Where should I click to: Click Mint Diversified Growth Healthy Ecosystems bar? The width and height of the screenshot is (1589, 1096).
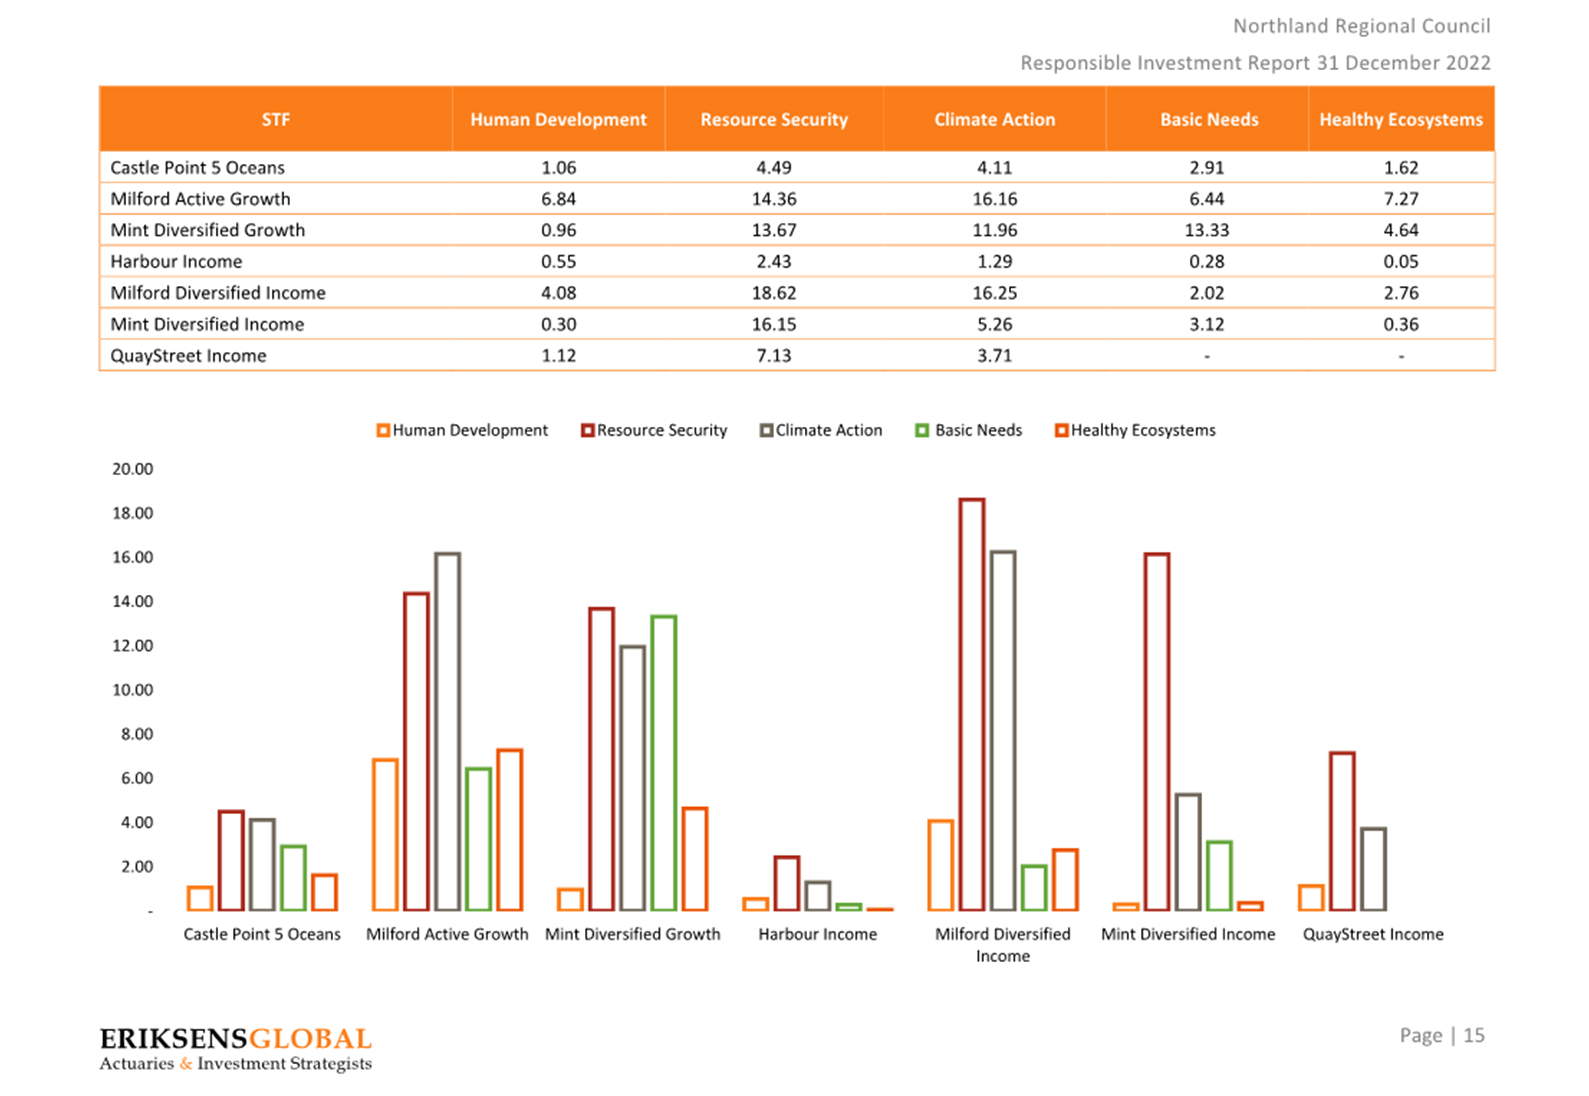tap(695, 859)
